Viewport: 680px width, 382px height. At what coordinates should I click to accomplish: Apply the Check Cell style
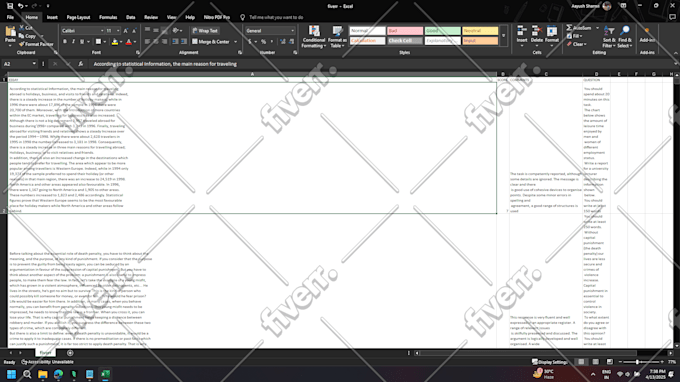point(405,41)
